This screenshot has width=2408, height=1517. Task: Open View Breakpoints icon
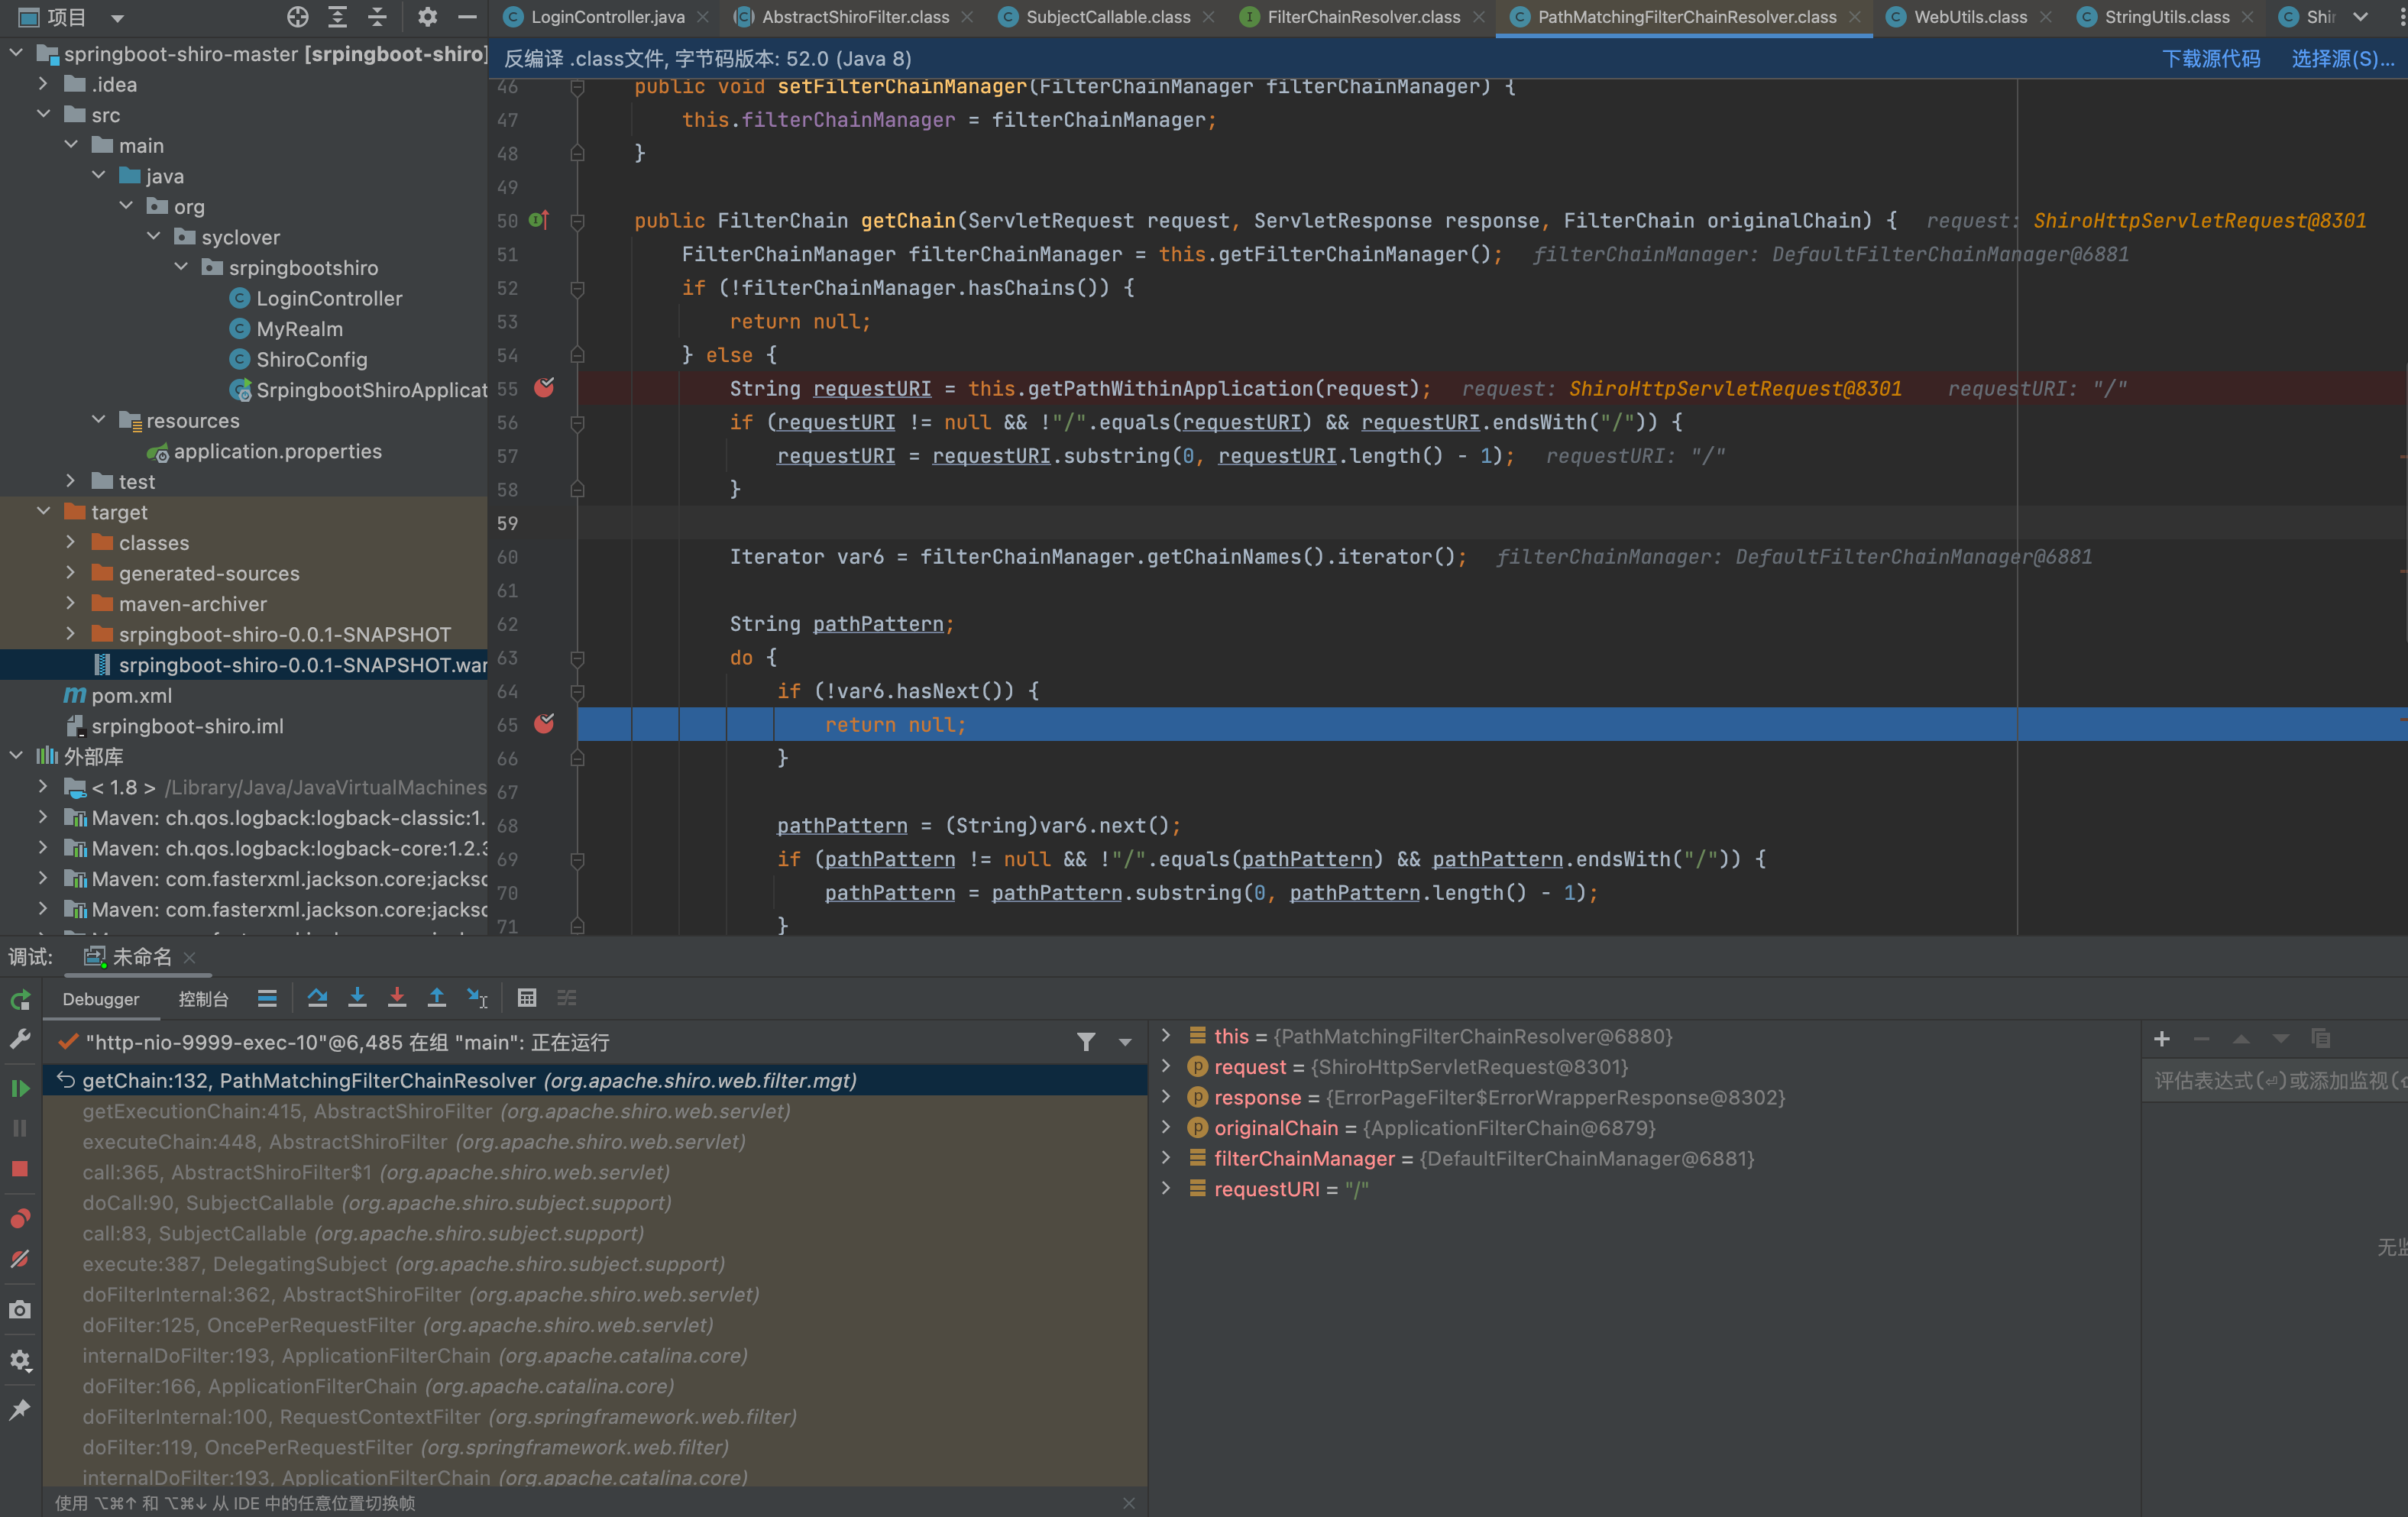(20, 1218)
